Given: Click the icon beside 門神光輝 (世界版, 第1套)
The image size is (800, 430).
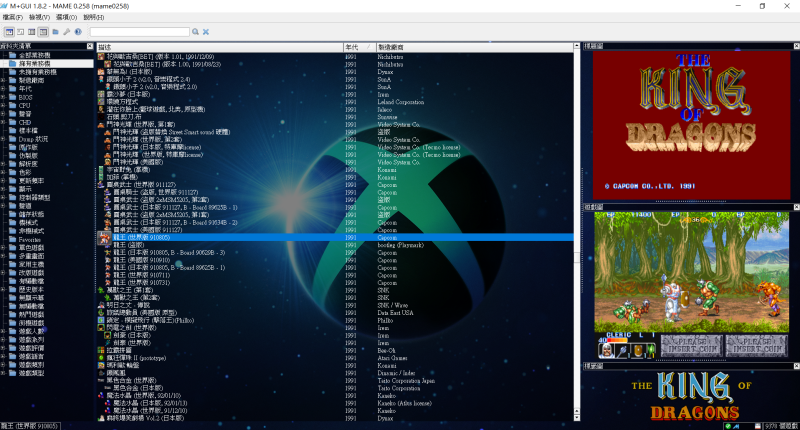Looking at the screenshot, I should [x=101, y=124].
